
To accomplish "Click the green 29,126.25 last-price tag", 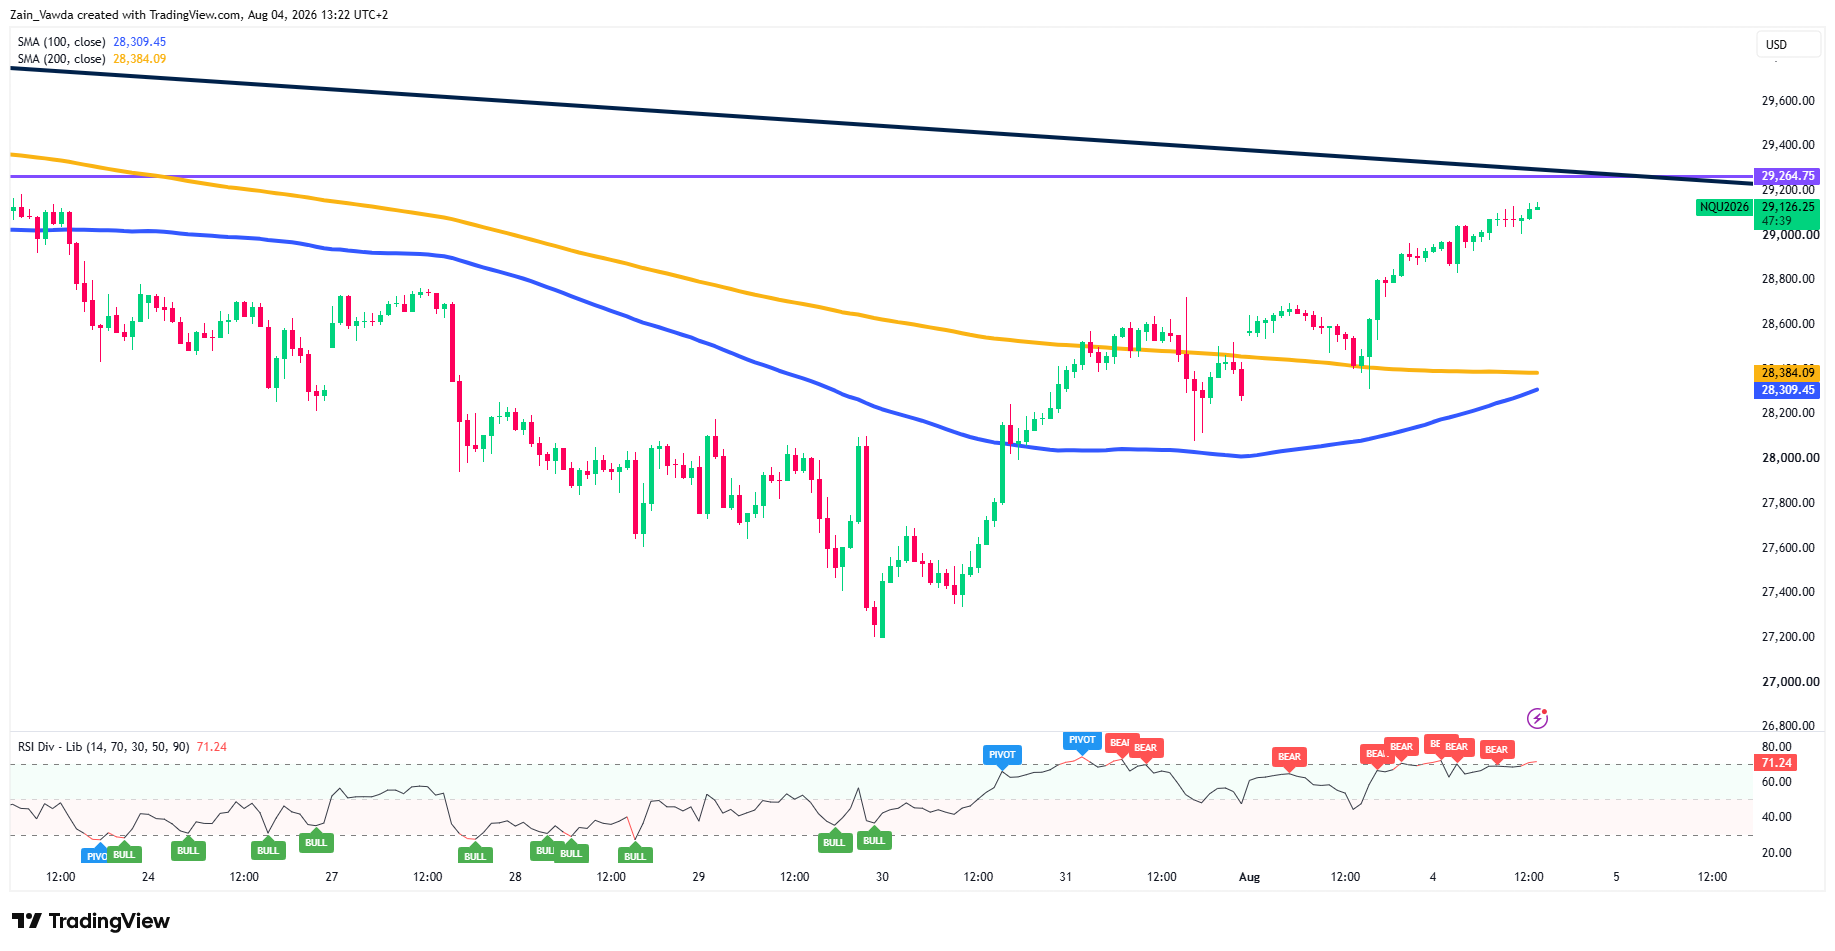I will pos(1787,213).
